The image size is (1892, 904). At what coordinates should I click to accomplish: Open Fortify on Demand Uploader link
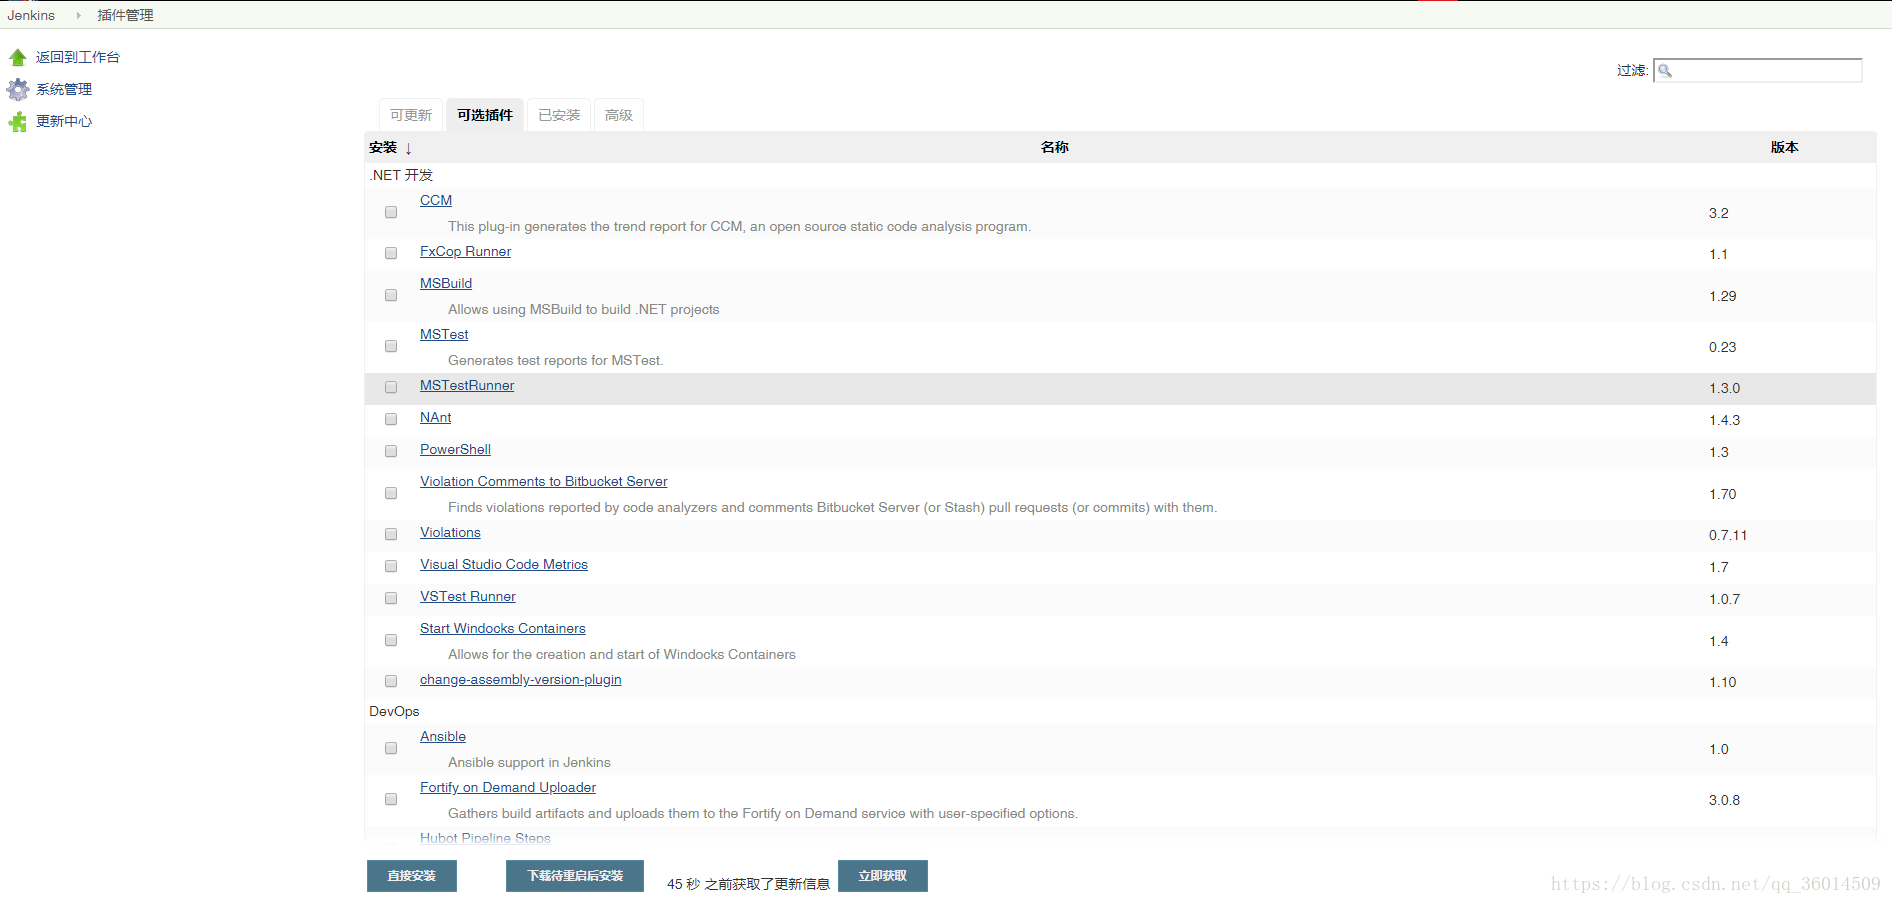508,787
